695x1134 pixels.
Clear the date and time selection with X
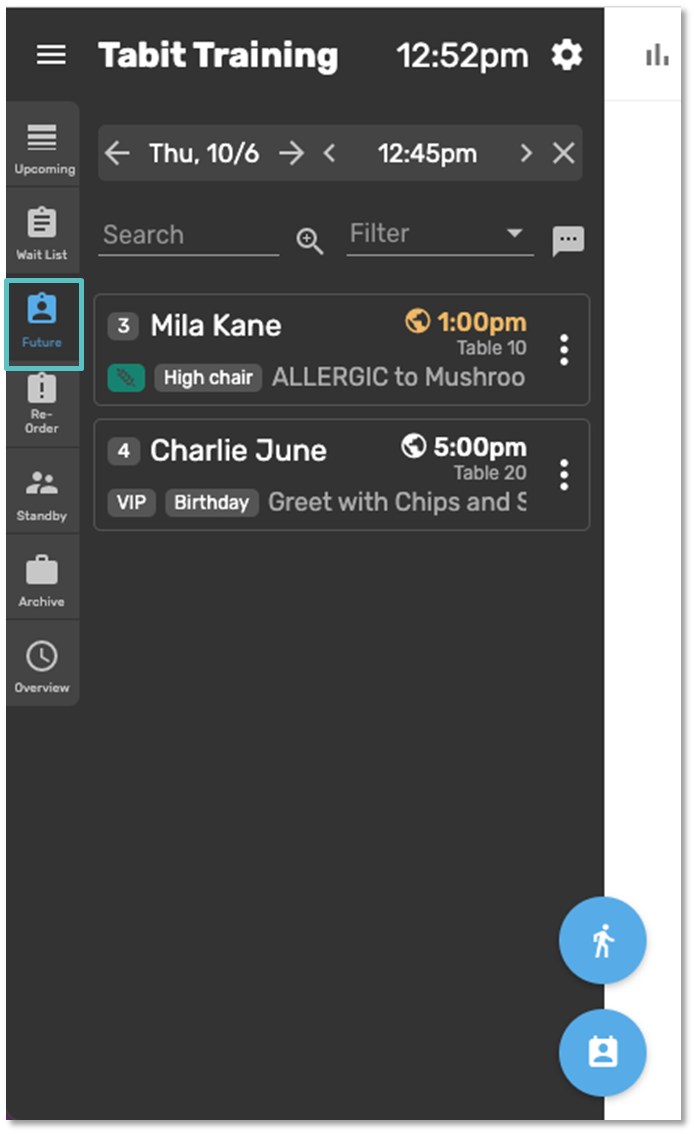(564, 153)
